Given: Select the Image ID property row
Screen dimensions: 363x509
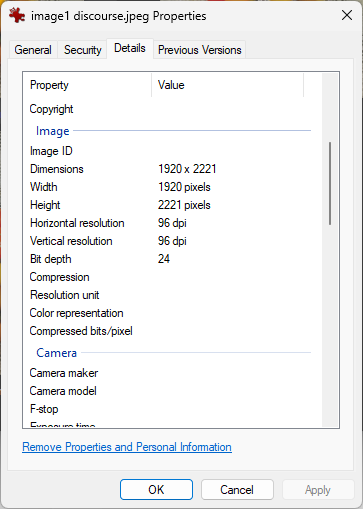Looking at the screenshot, I should pyautogui.click(x=167, y=151).
